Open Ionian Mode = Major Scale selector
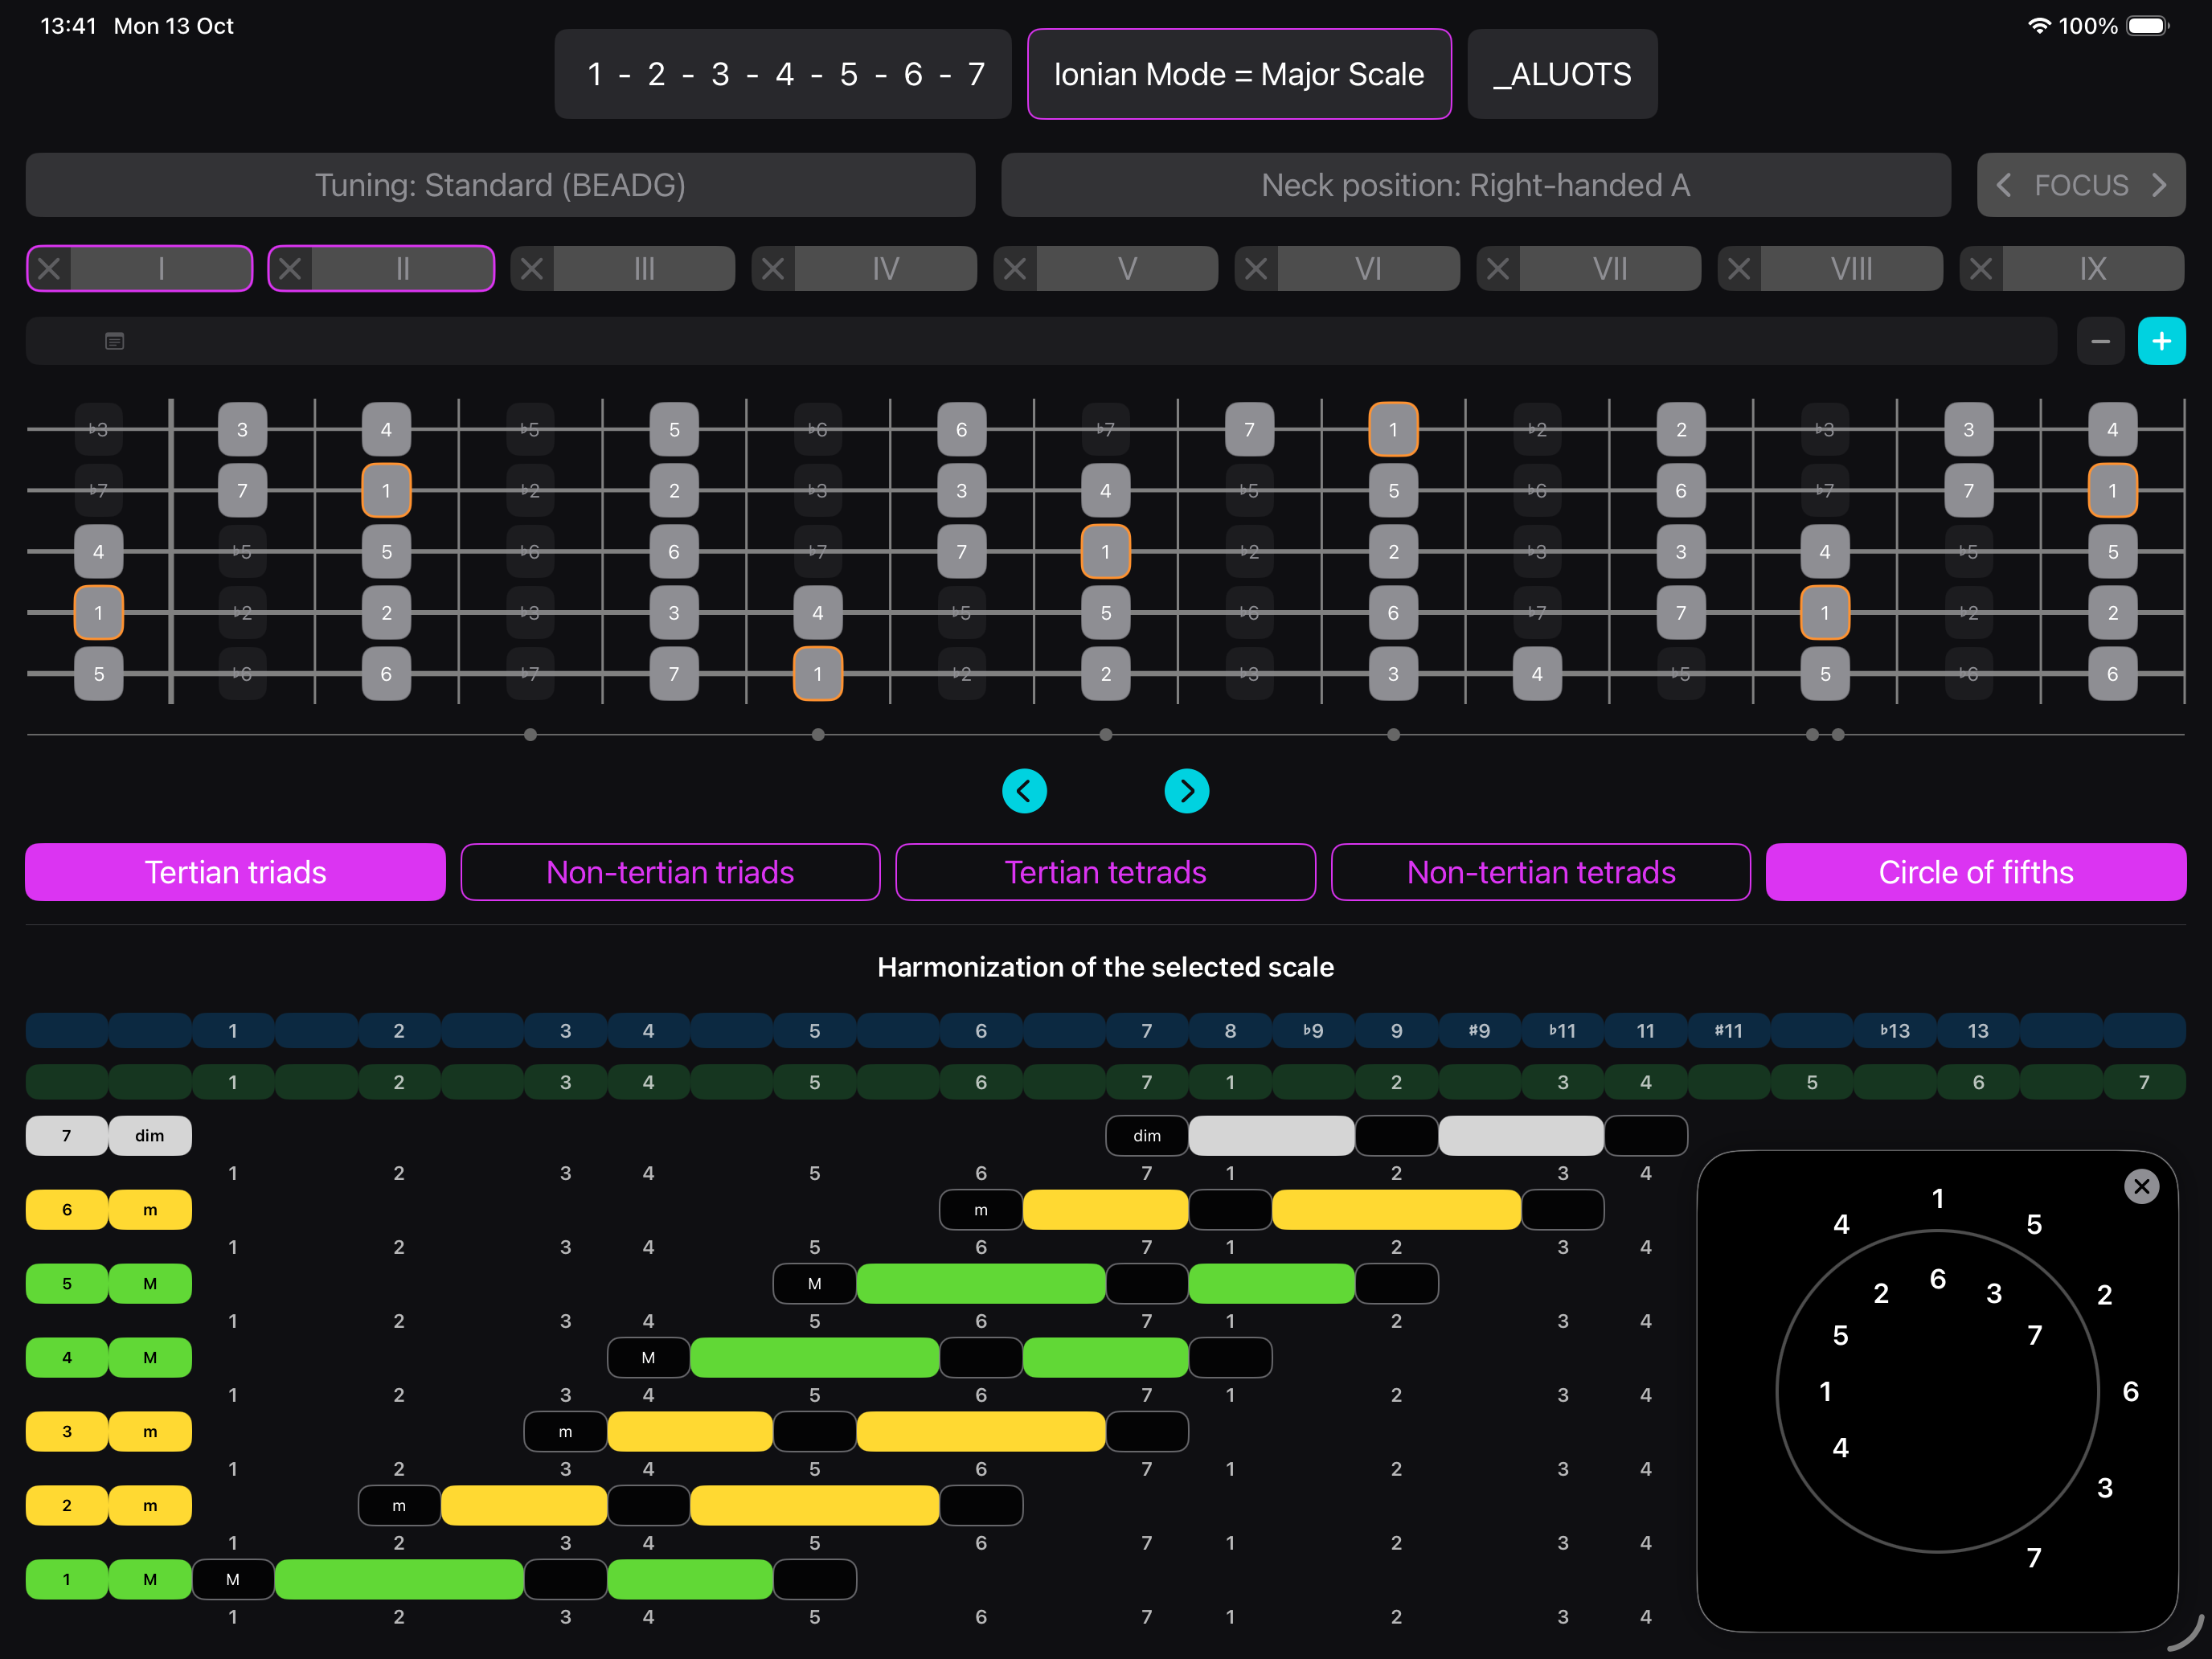Viewport: 2212px width, 1659px height. 1238,74
